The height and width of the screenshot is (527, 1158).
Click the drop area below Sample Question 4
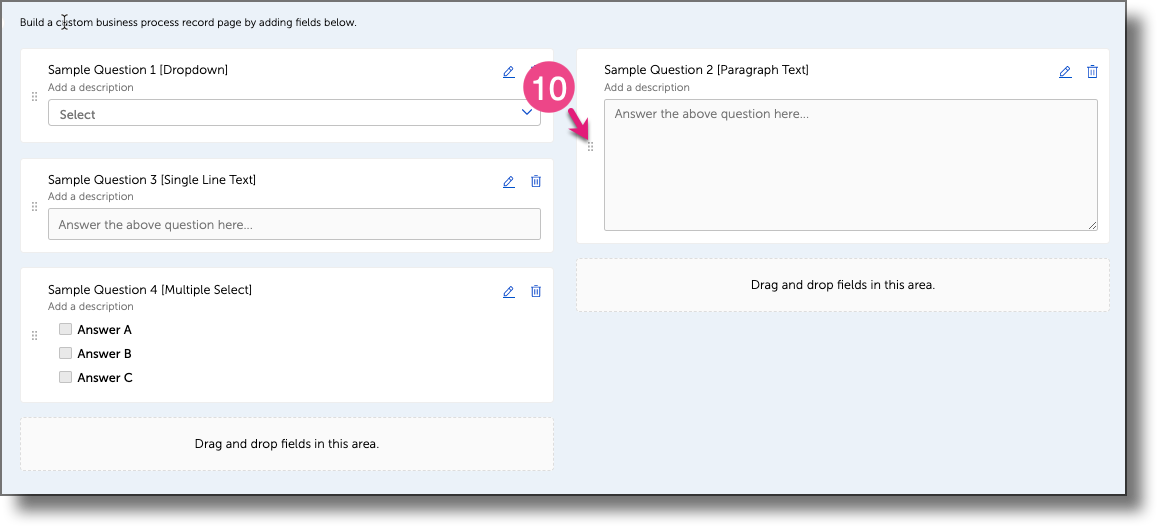[287, 444]
